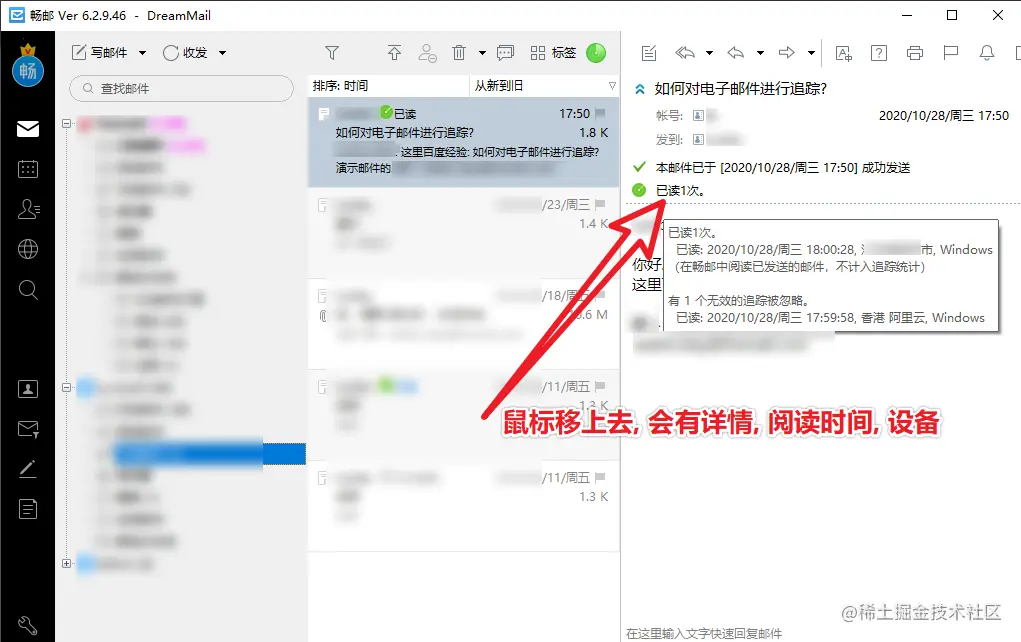Click the 写邮件 compose button
The image size is (1021, 642).
(x=100, y=53)
